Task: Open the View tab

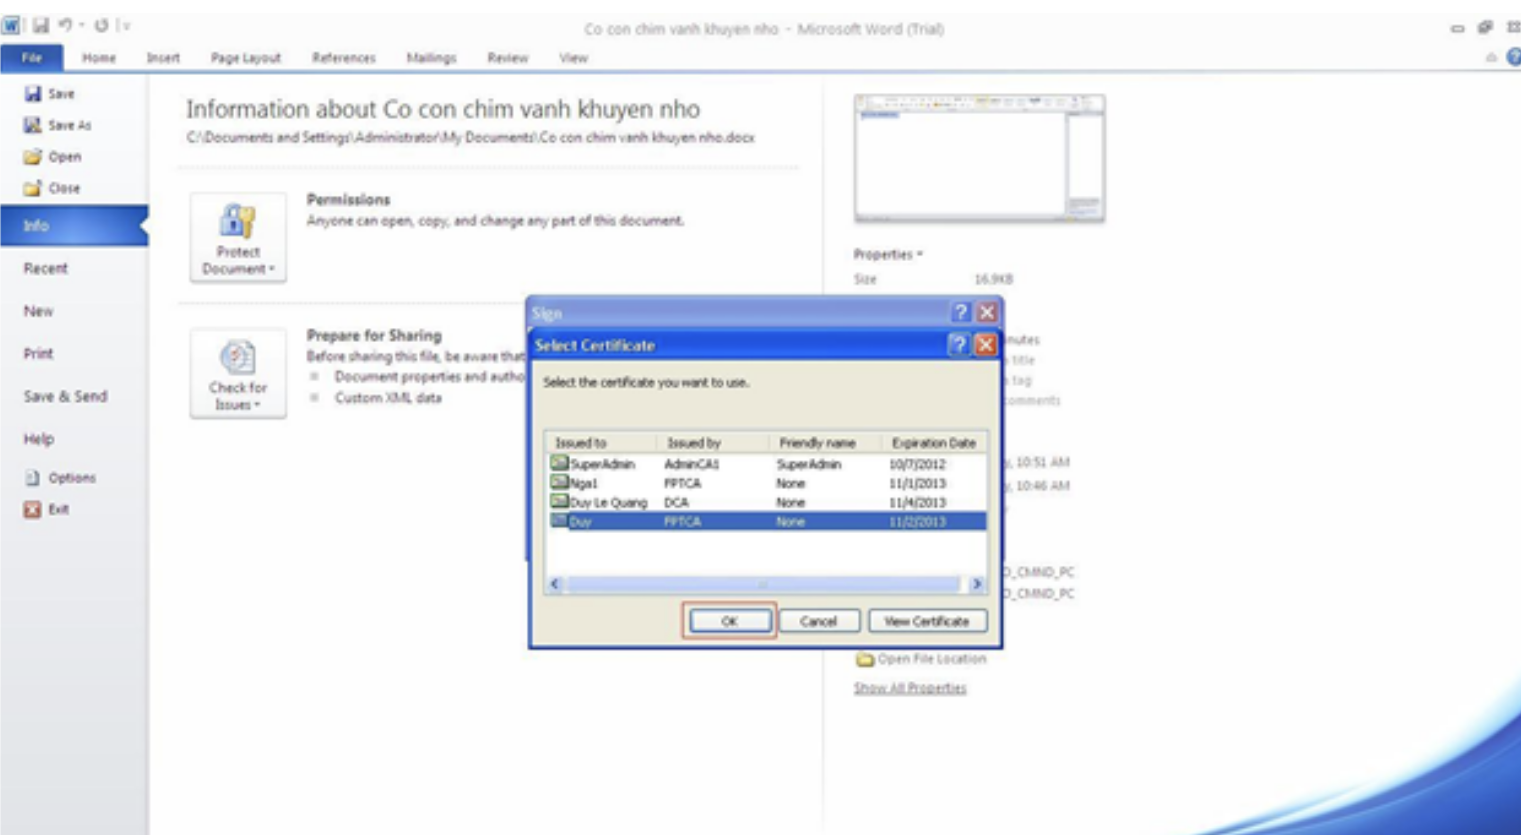Action: point(574,58)
